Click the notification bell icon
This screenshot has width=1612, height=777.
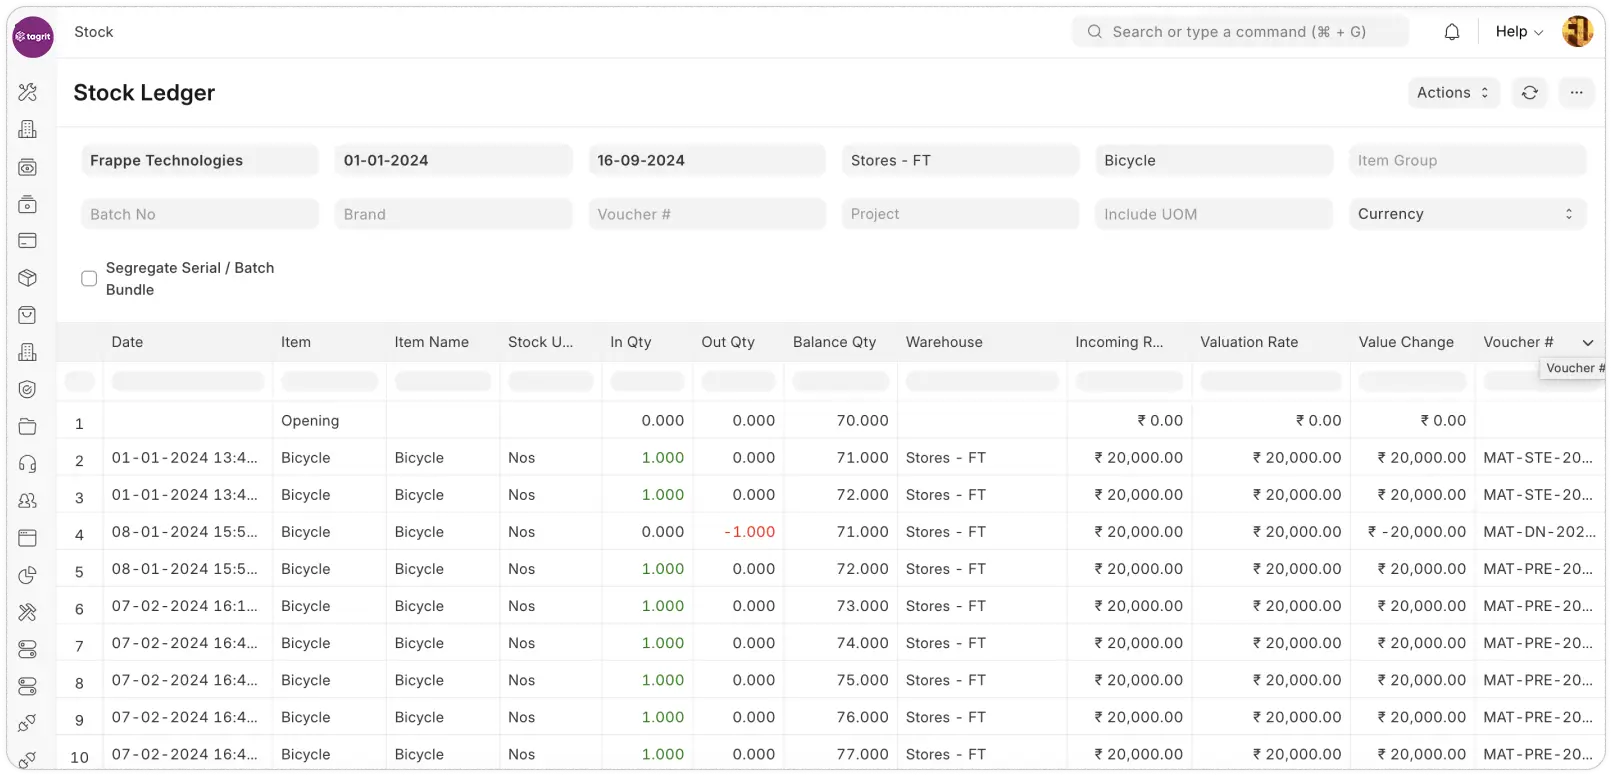tap(1452, 32)
